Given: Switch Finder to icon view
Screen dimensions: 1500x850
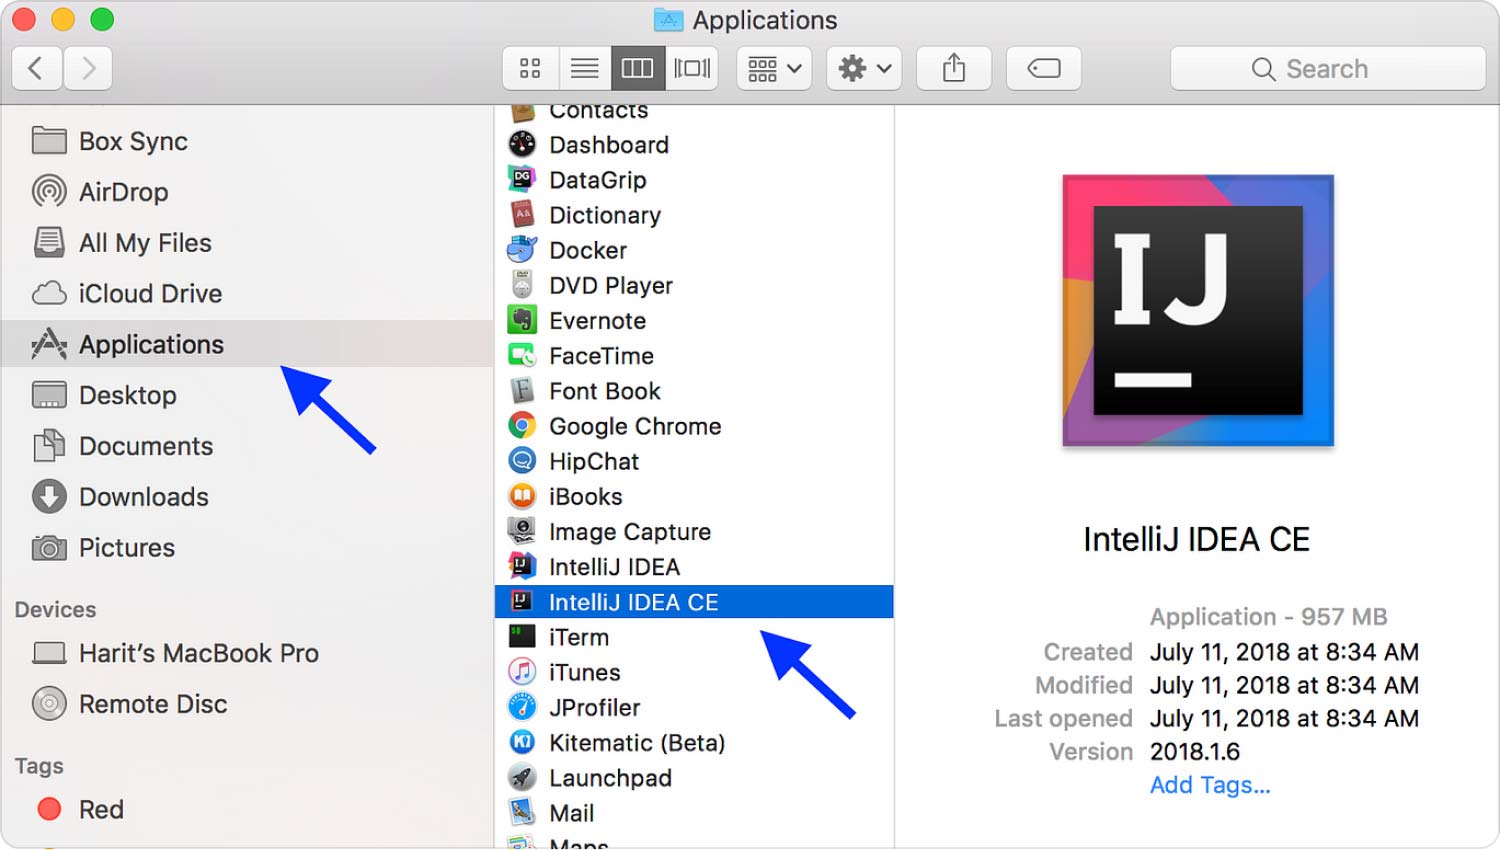Looking at the screenshot, I should [530, 69].
